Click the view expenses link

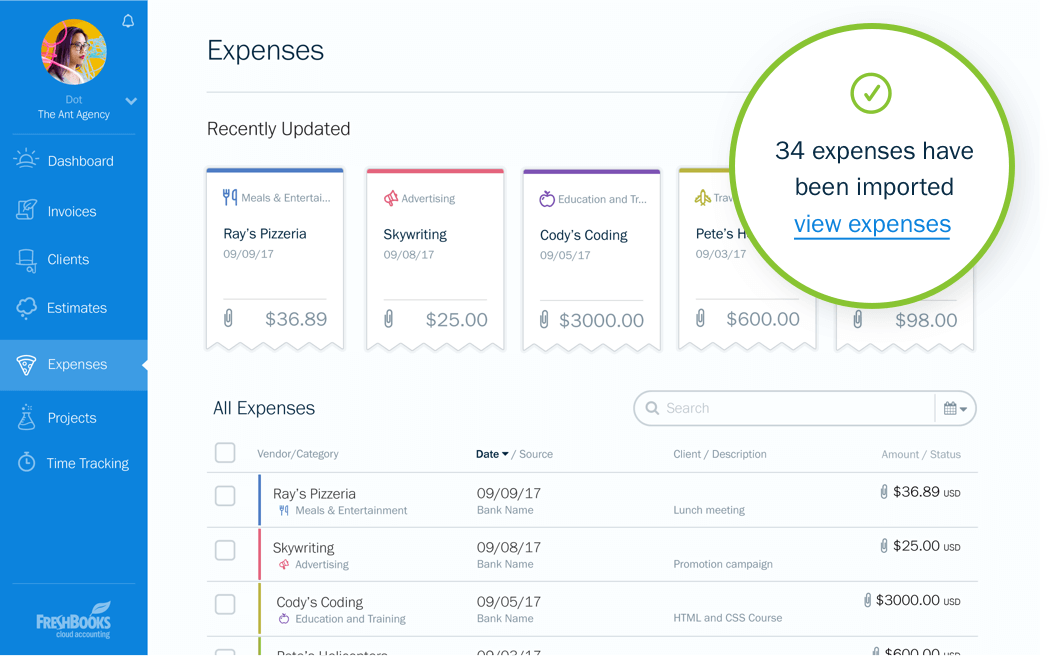[872, 224]
